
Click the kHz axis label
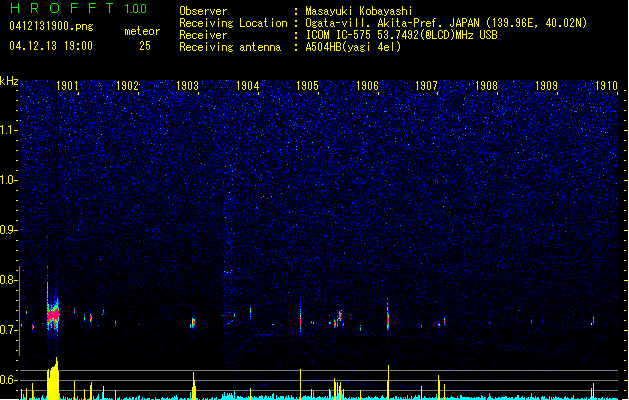pyautogui.click(x=9, y=81)
